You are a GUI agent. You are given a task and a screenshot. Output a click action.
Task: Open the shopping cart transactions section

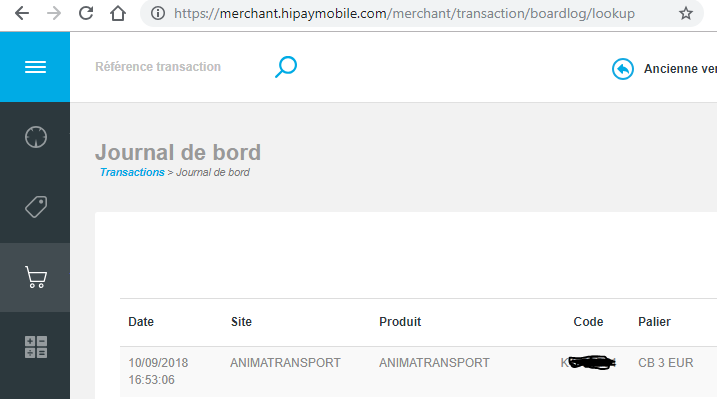36,277
